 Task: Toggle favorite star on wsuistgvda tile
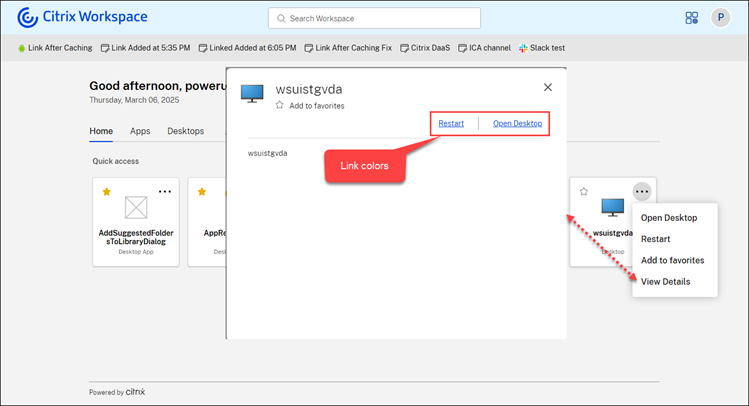click(x=584, y=192)
